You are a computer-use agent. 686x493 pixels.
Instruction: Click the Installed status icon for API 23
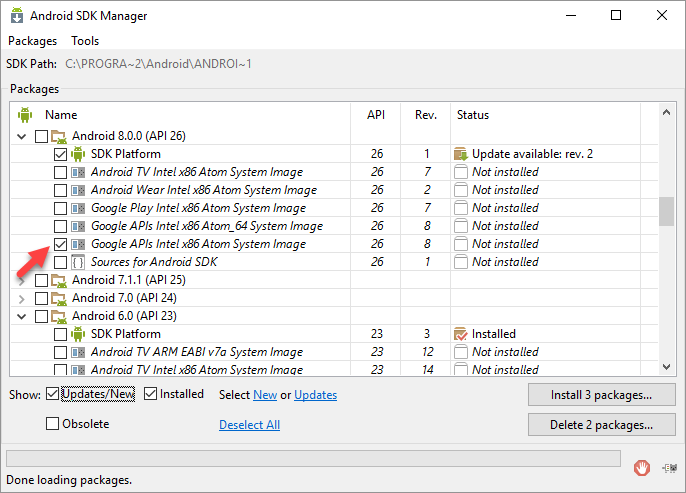461,334
